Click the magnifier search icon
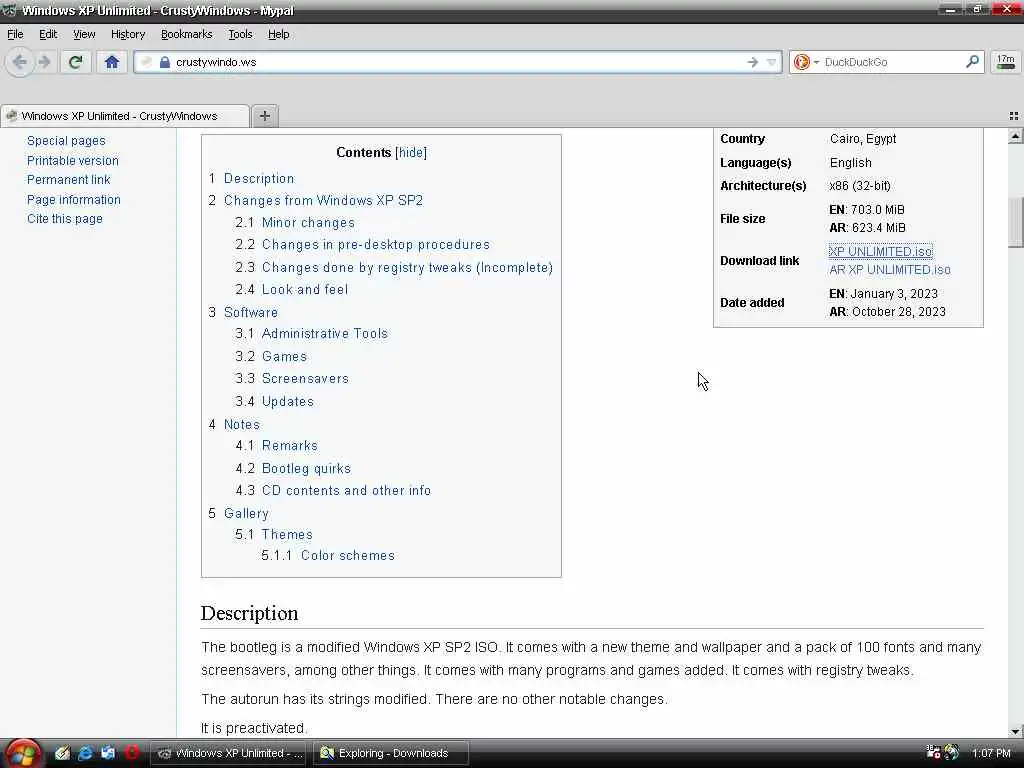This screenshot has width=1024, height=768. (972, 61)
